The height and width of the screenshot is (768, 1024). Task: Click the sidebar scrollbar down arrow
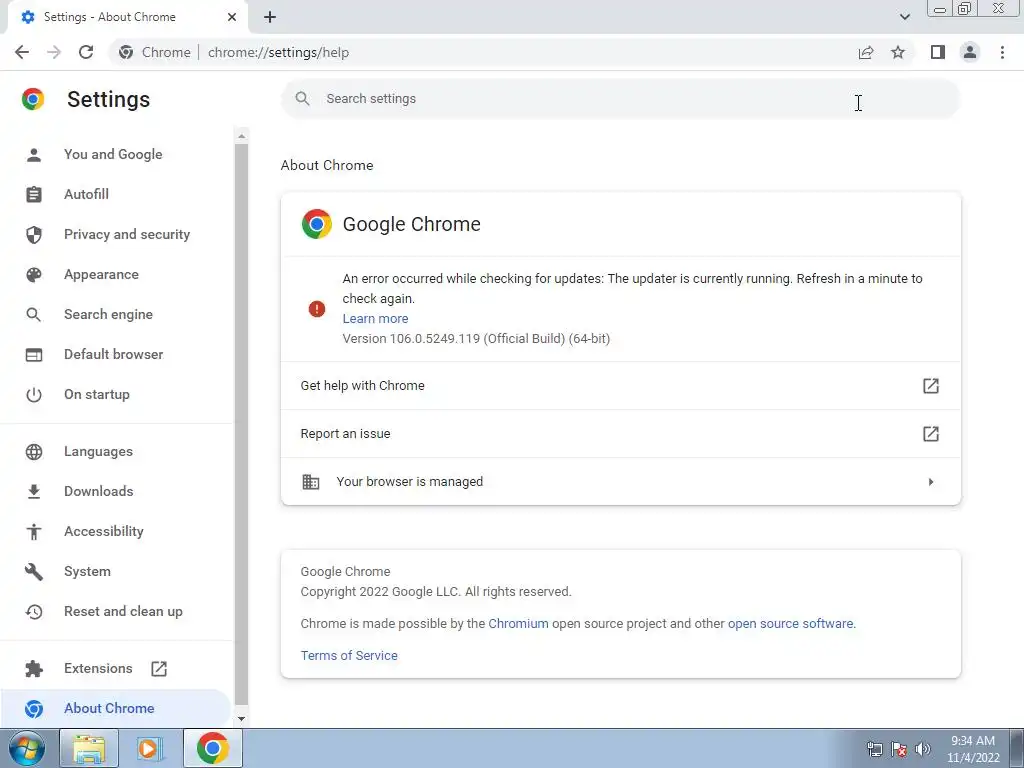coord(242,719)
